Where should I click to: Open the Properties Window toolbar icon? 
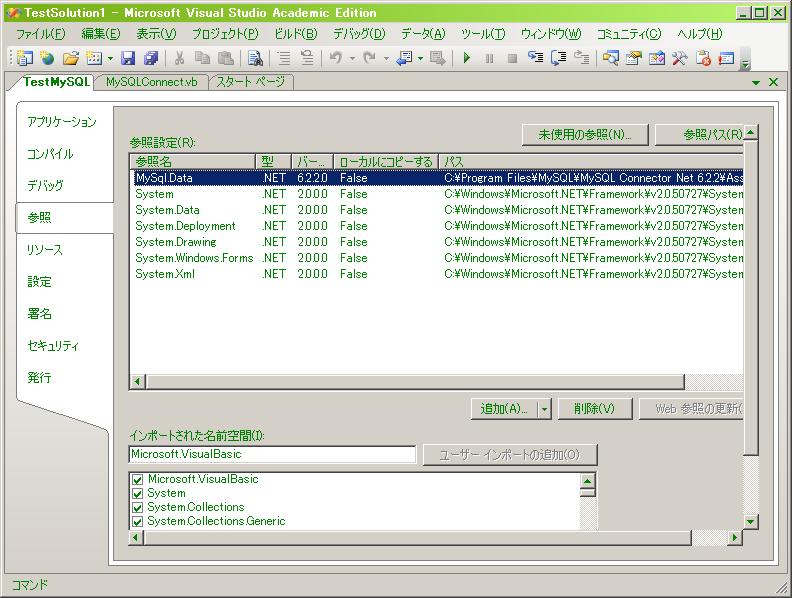coord(633,58)
